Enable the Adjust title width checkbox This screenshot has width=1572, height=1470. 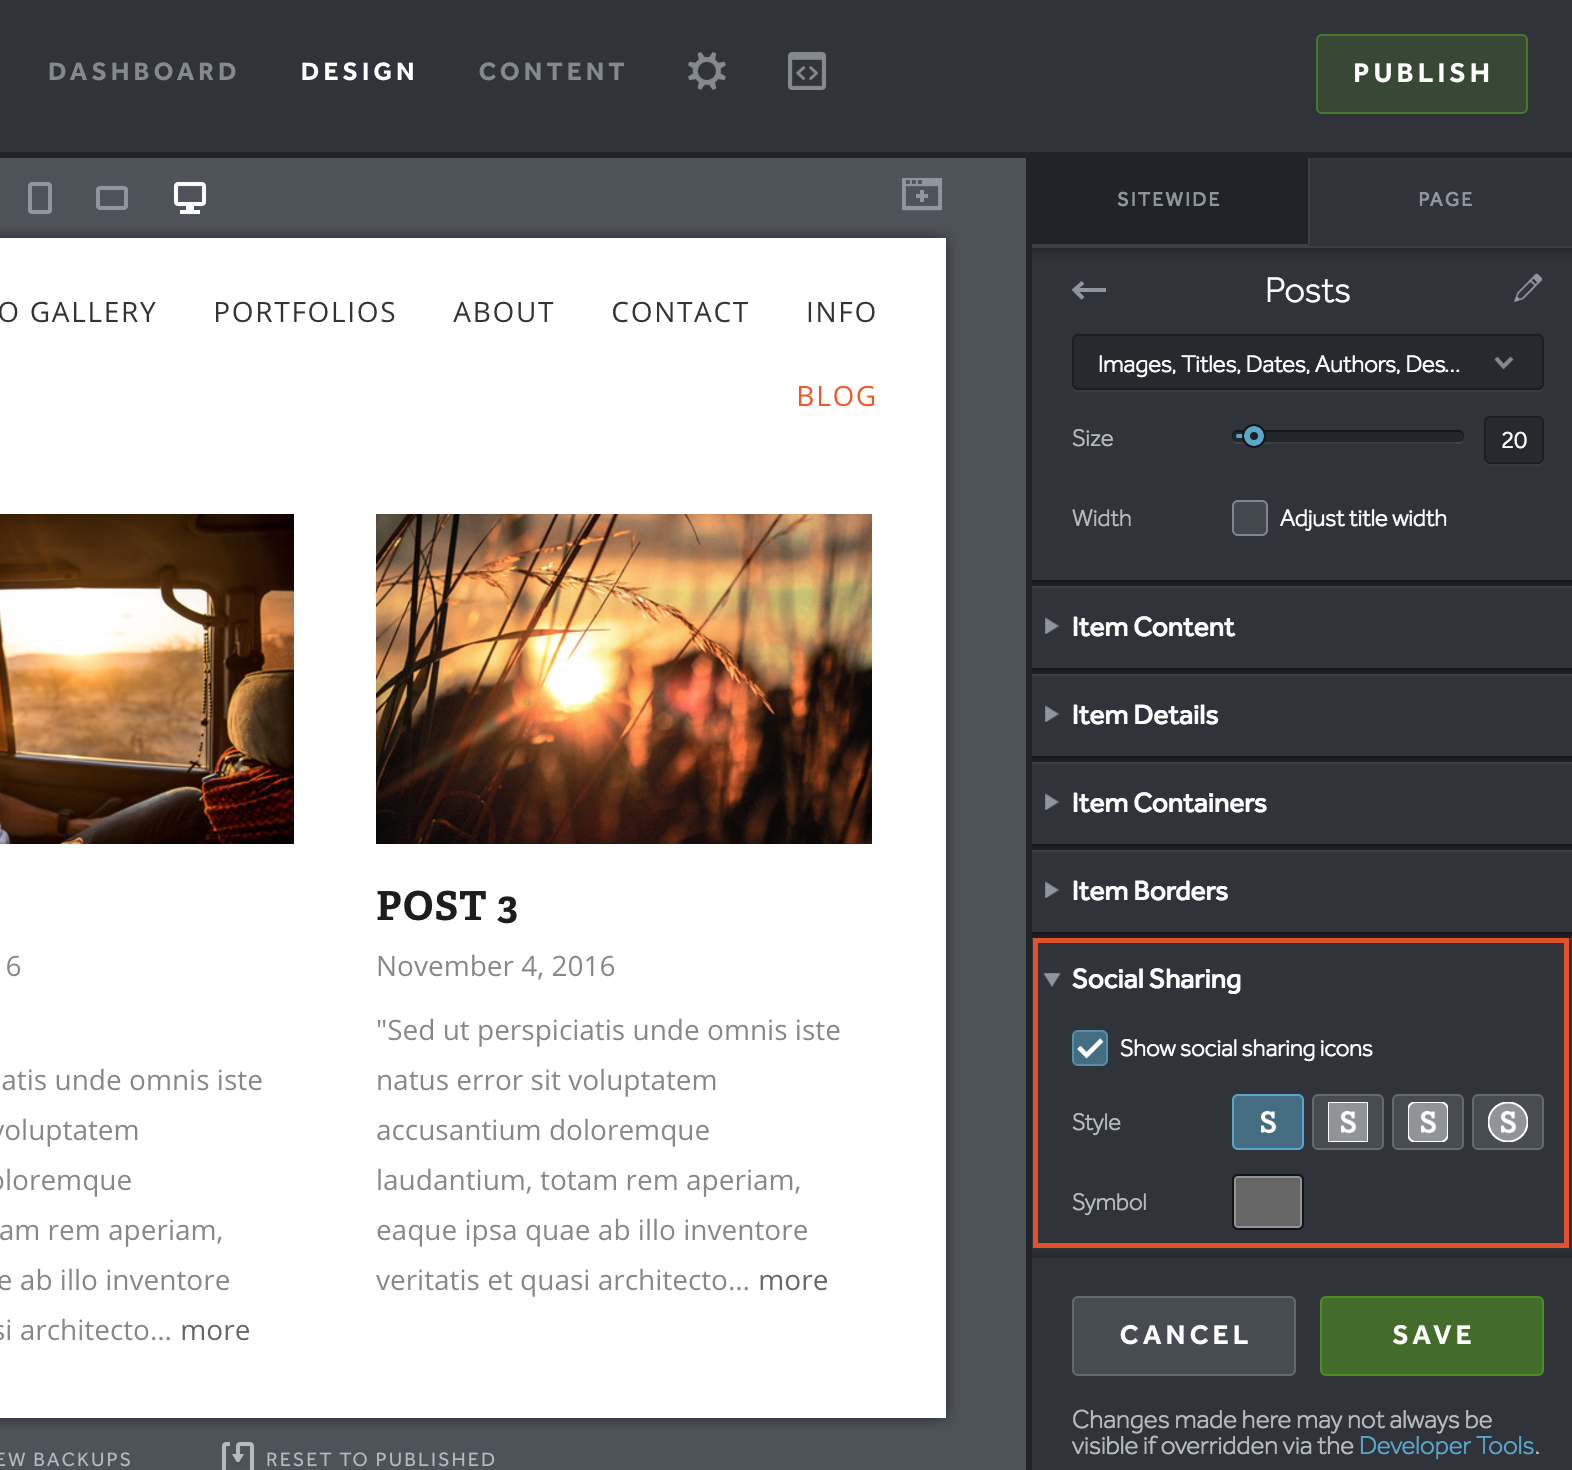point(1249,518)
